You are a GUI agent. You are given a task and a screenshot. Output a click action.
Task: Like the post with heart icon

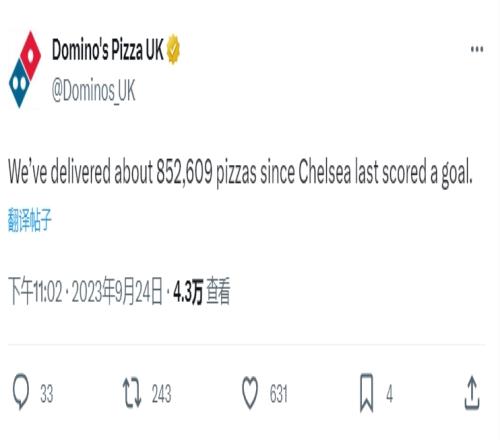[x=250, y=393]
